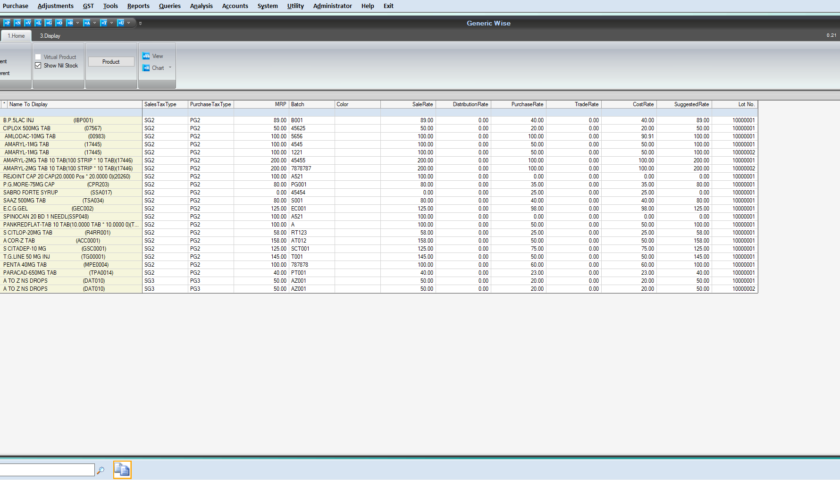Select the CIPLOX 500MG TAB row
The height and width of the screenshot is (480, 840).
point(379,129)
